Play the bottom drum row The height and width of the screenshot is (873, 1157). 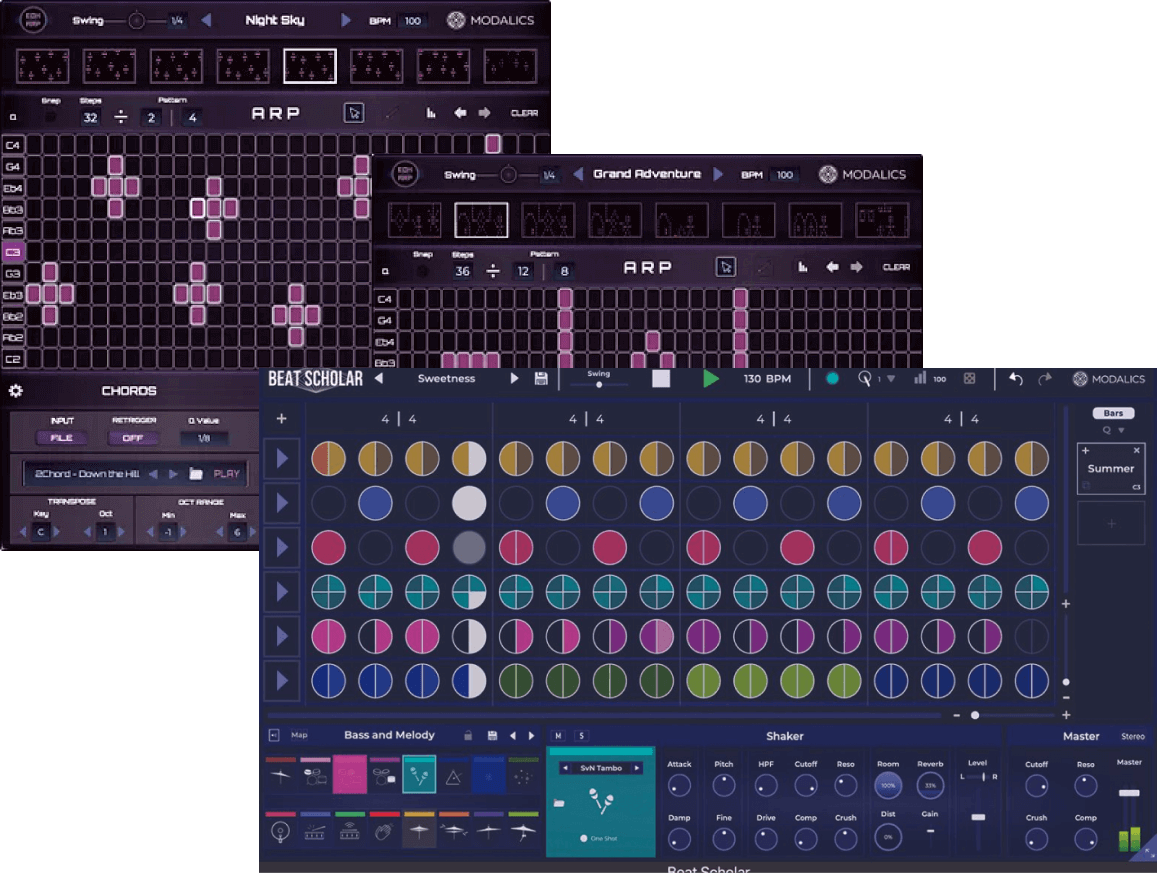point(282,680)
